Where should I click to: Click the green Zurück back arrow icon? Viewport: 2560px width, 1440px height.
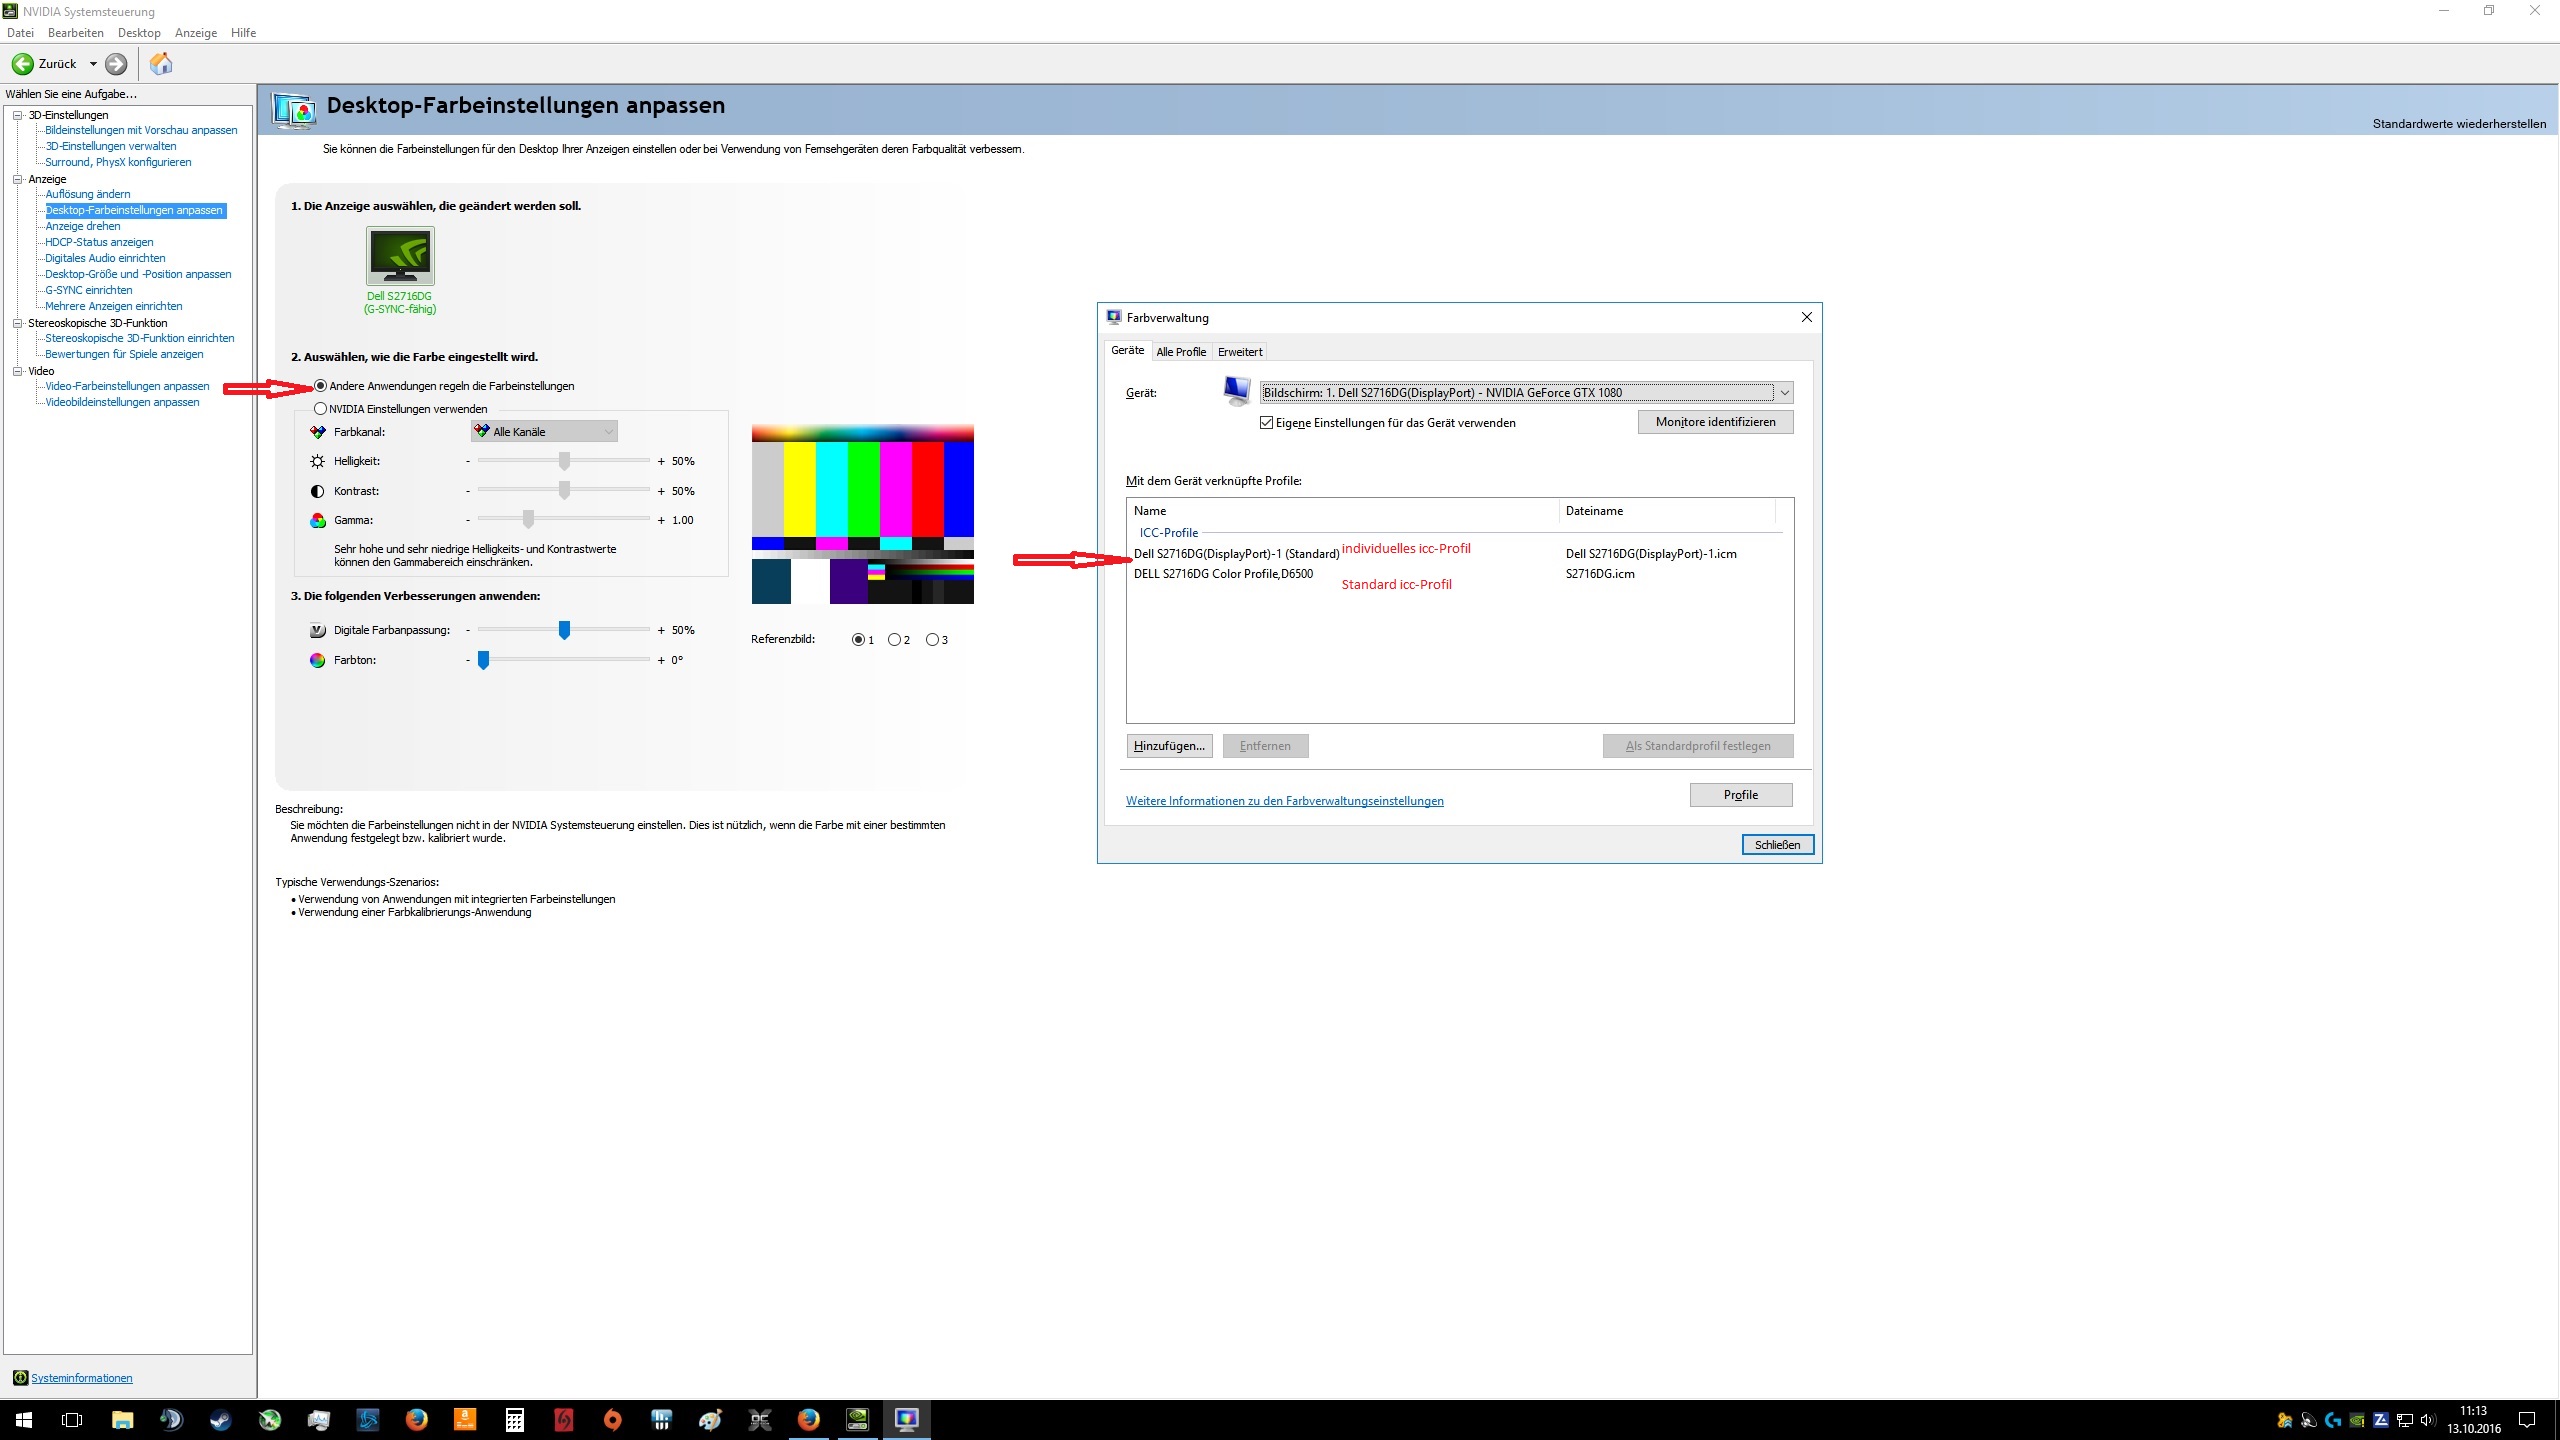pos(22,64)
